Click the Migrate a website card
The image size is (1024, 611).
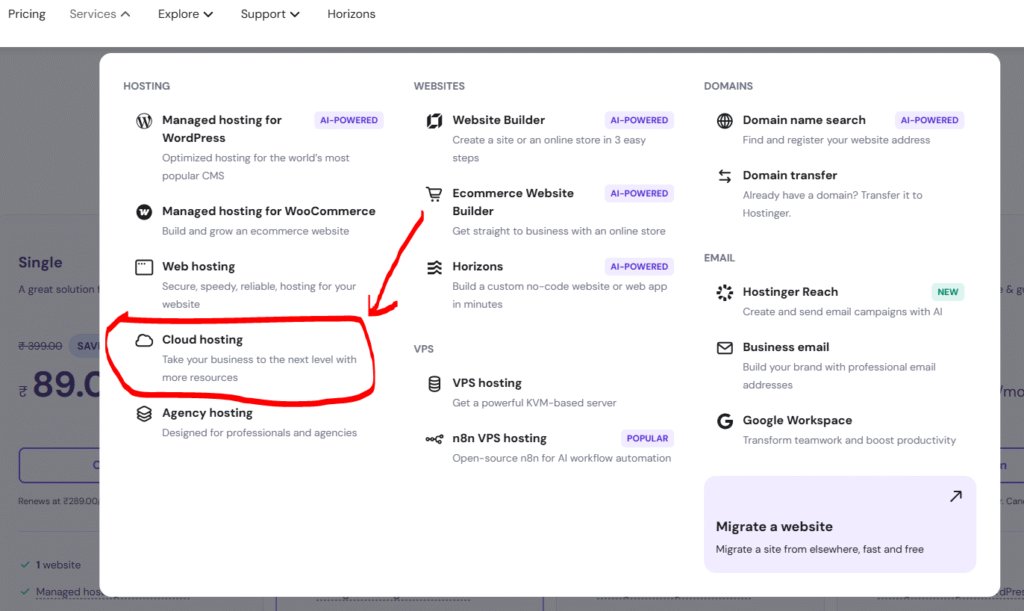(839, 524)
